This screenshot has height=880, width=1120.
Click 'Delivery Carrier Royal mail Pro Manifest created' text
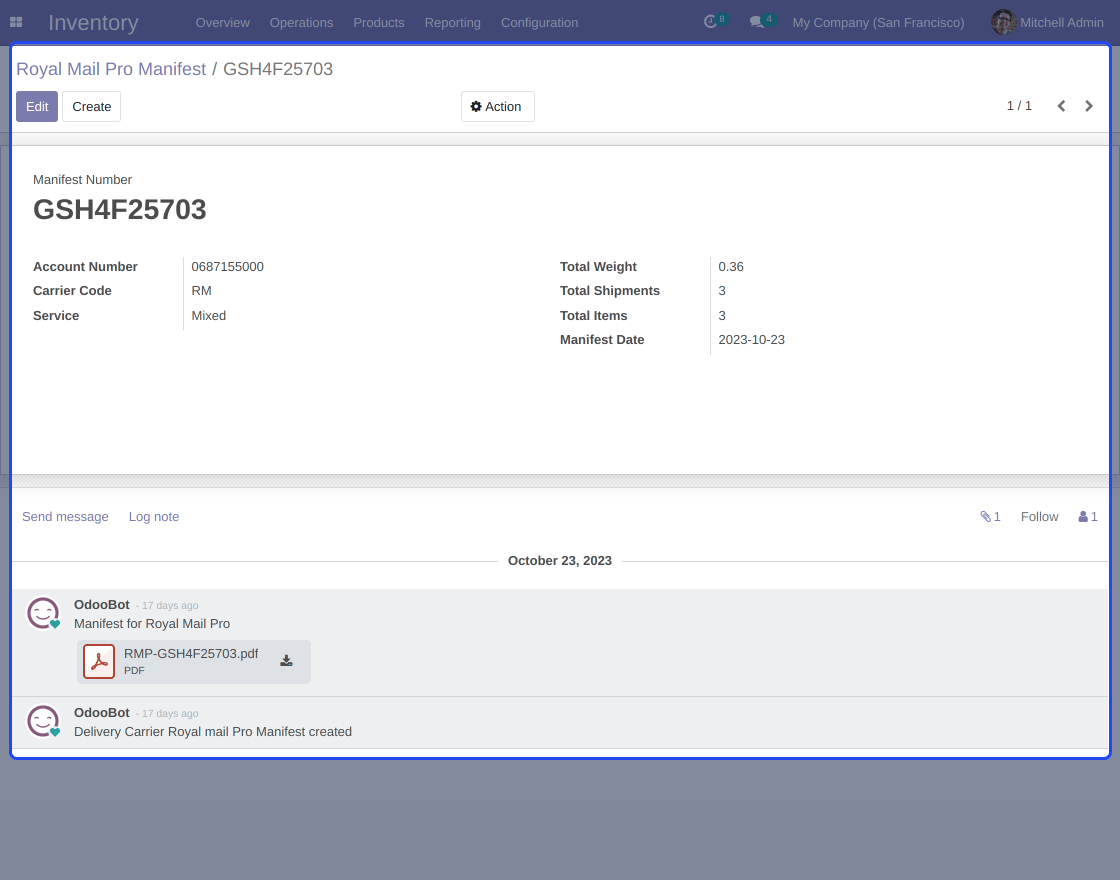click(213, 731)
